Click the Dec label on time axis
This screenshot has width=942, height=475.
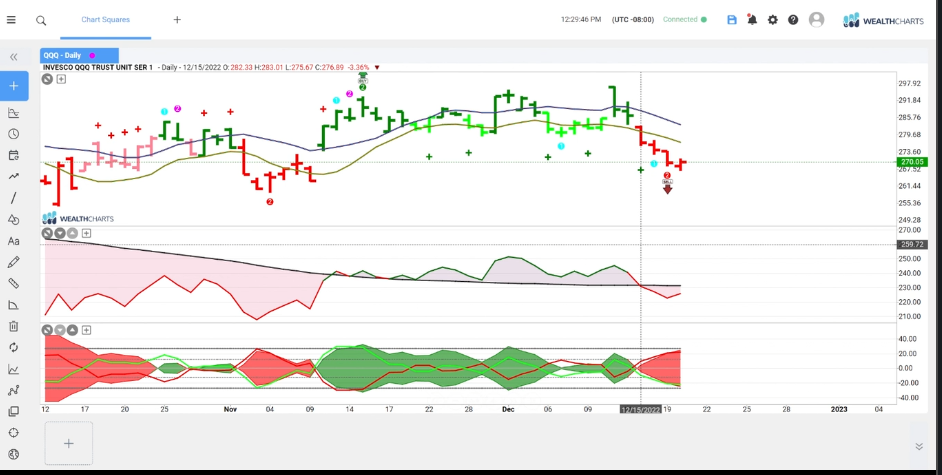tap(508, 410)
